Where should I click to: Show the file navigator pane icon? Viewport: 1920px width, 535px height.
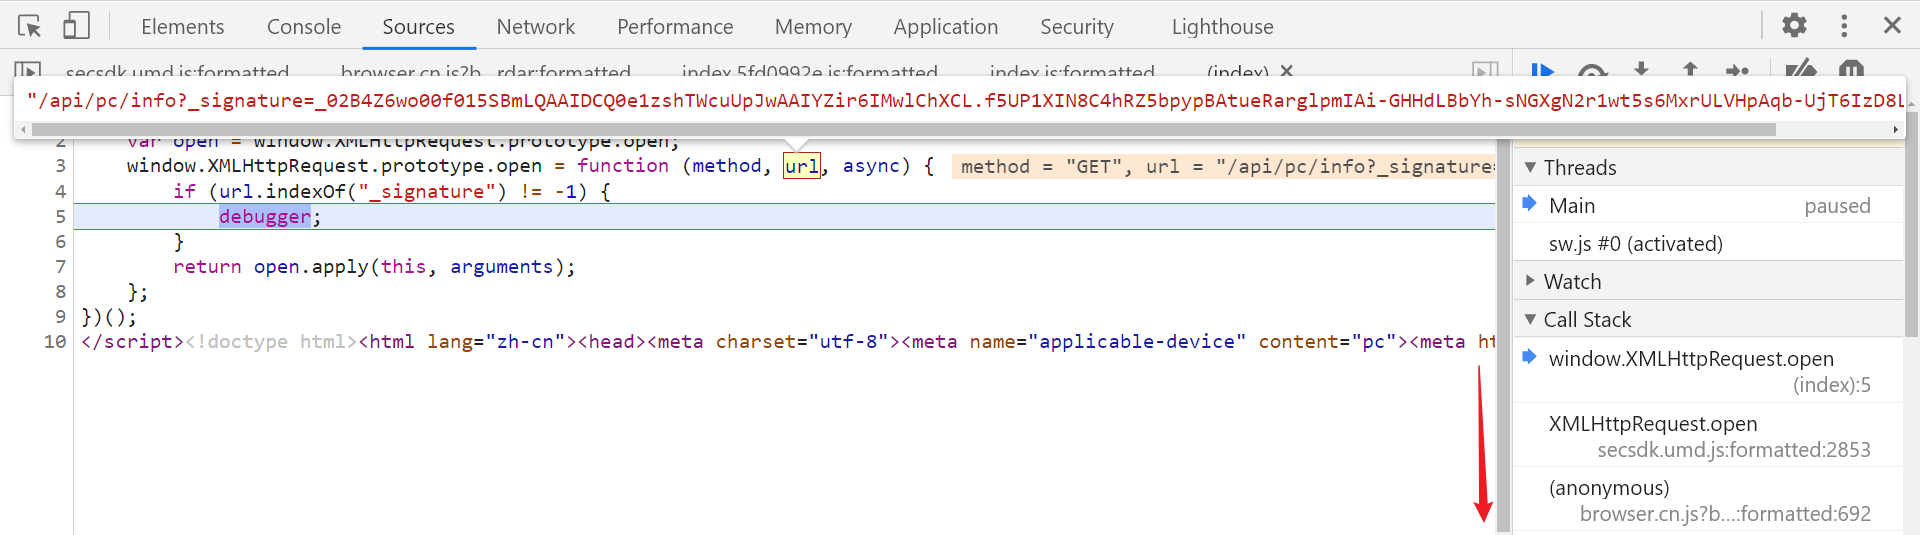coord(28,71)
